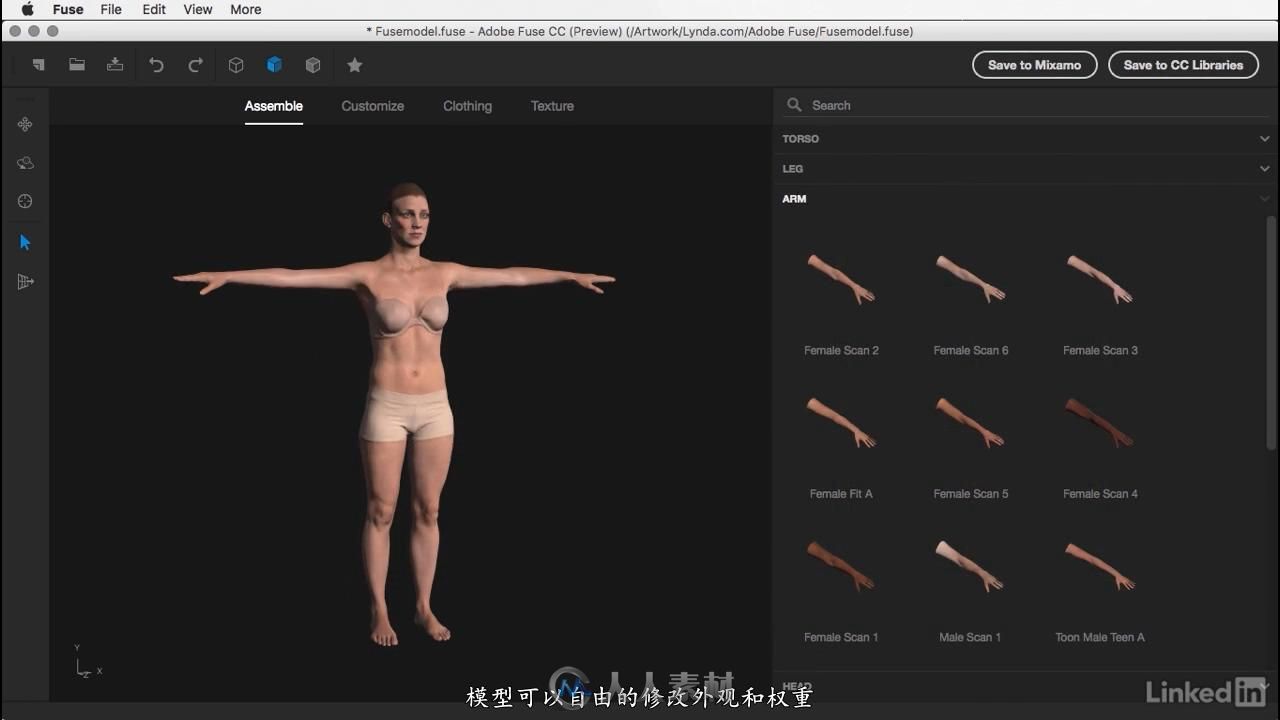Click the TORSO section label
This screenshot has width=1280, height=720.
(x=800, y=139)
